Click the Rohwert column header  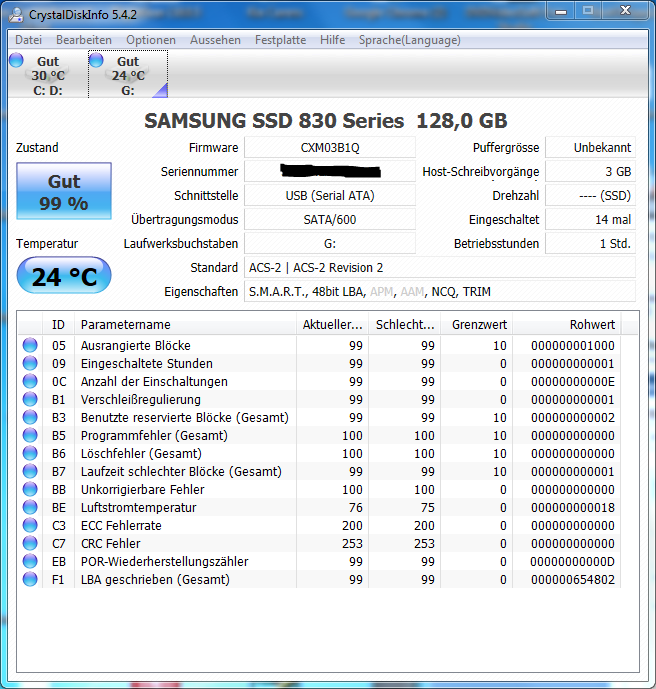[567, 325]
